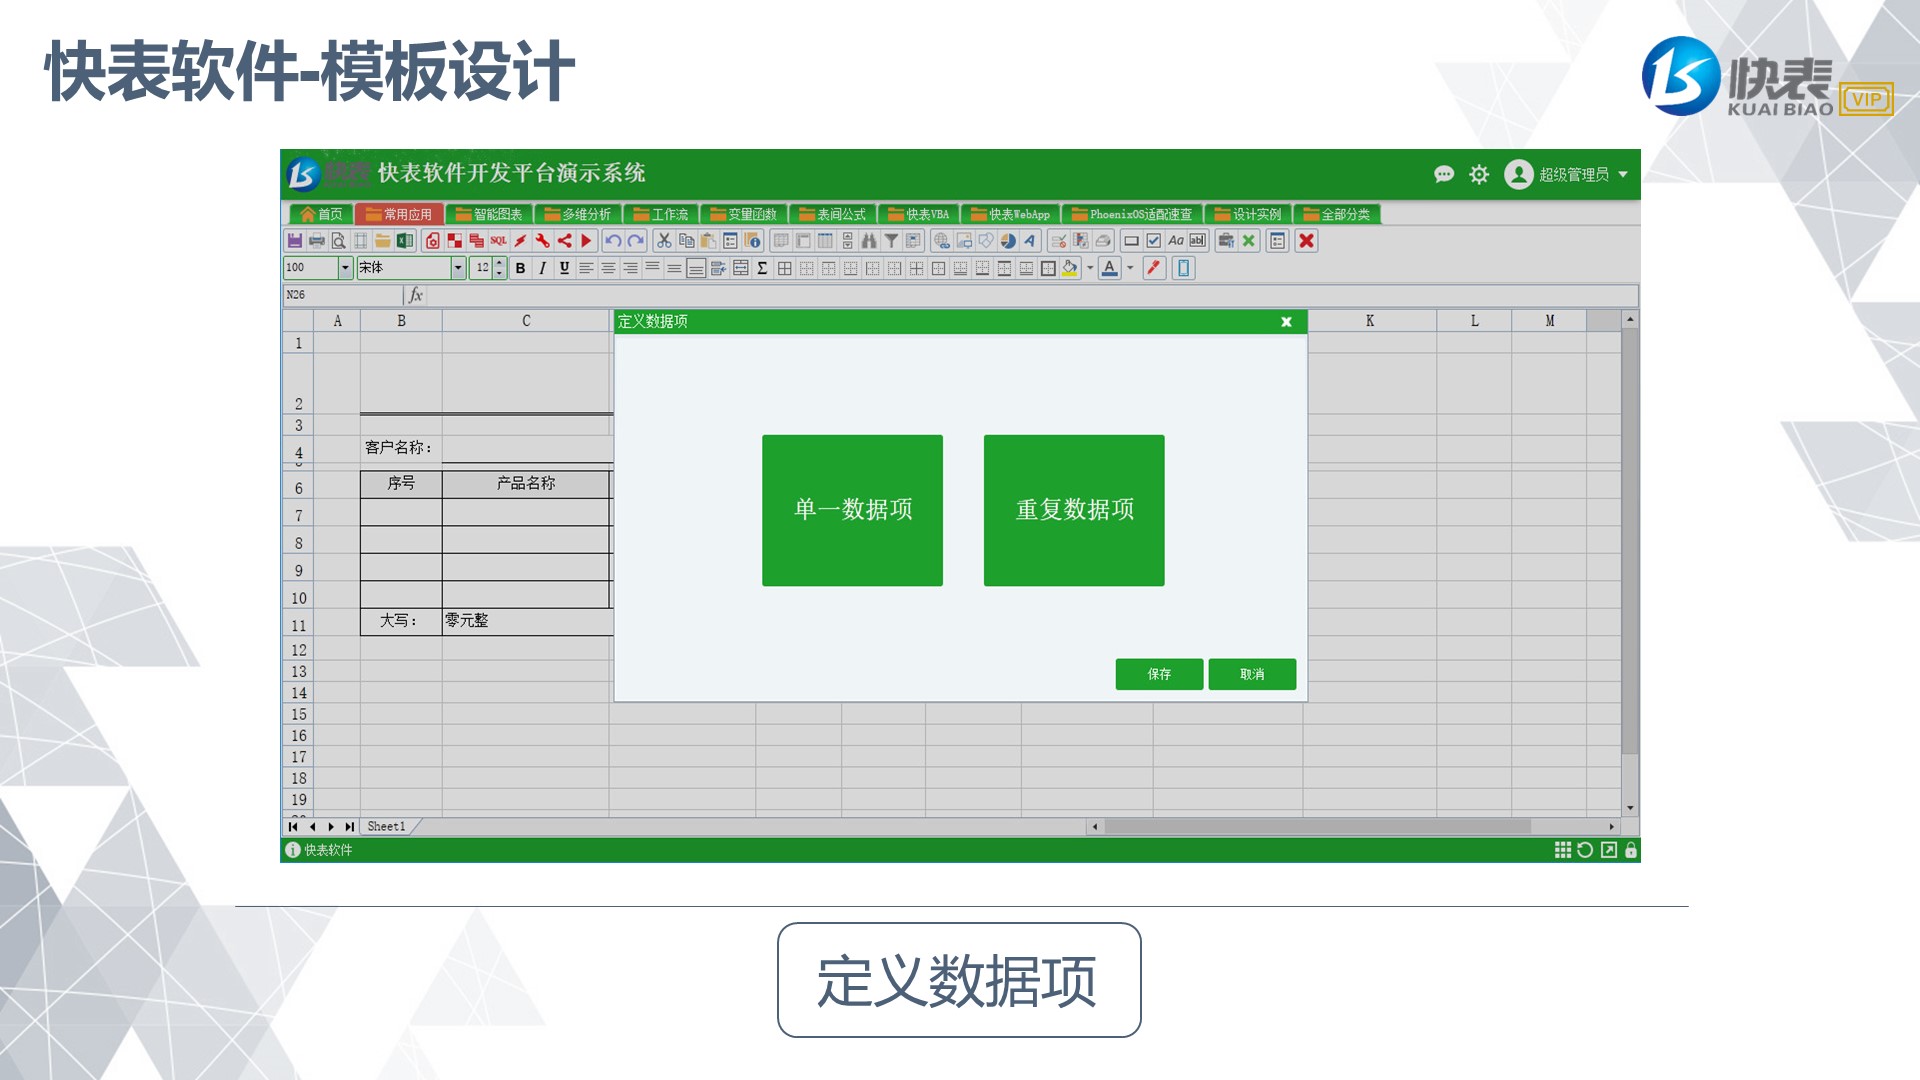Click the undo arrow icon
This screenshot has height=1080, width=1920.
pos(613,241)
